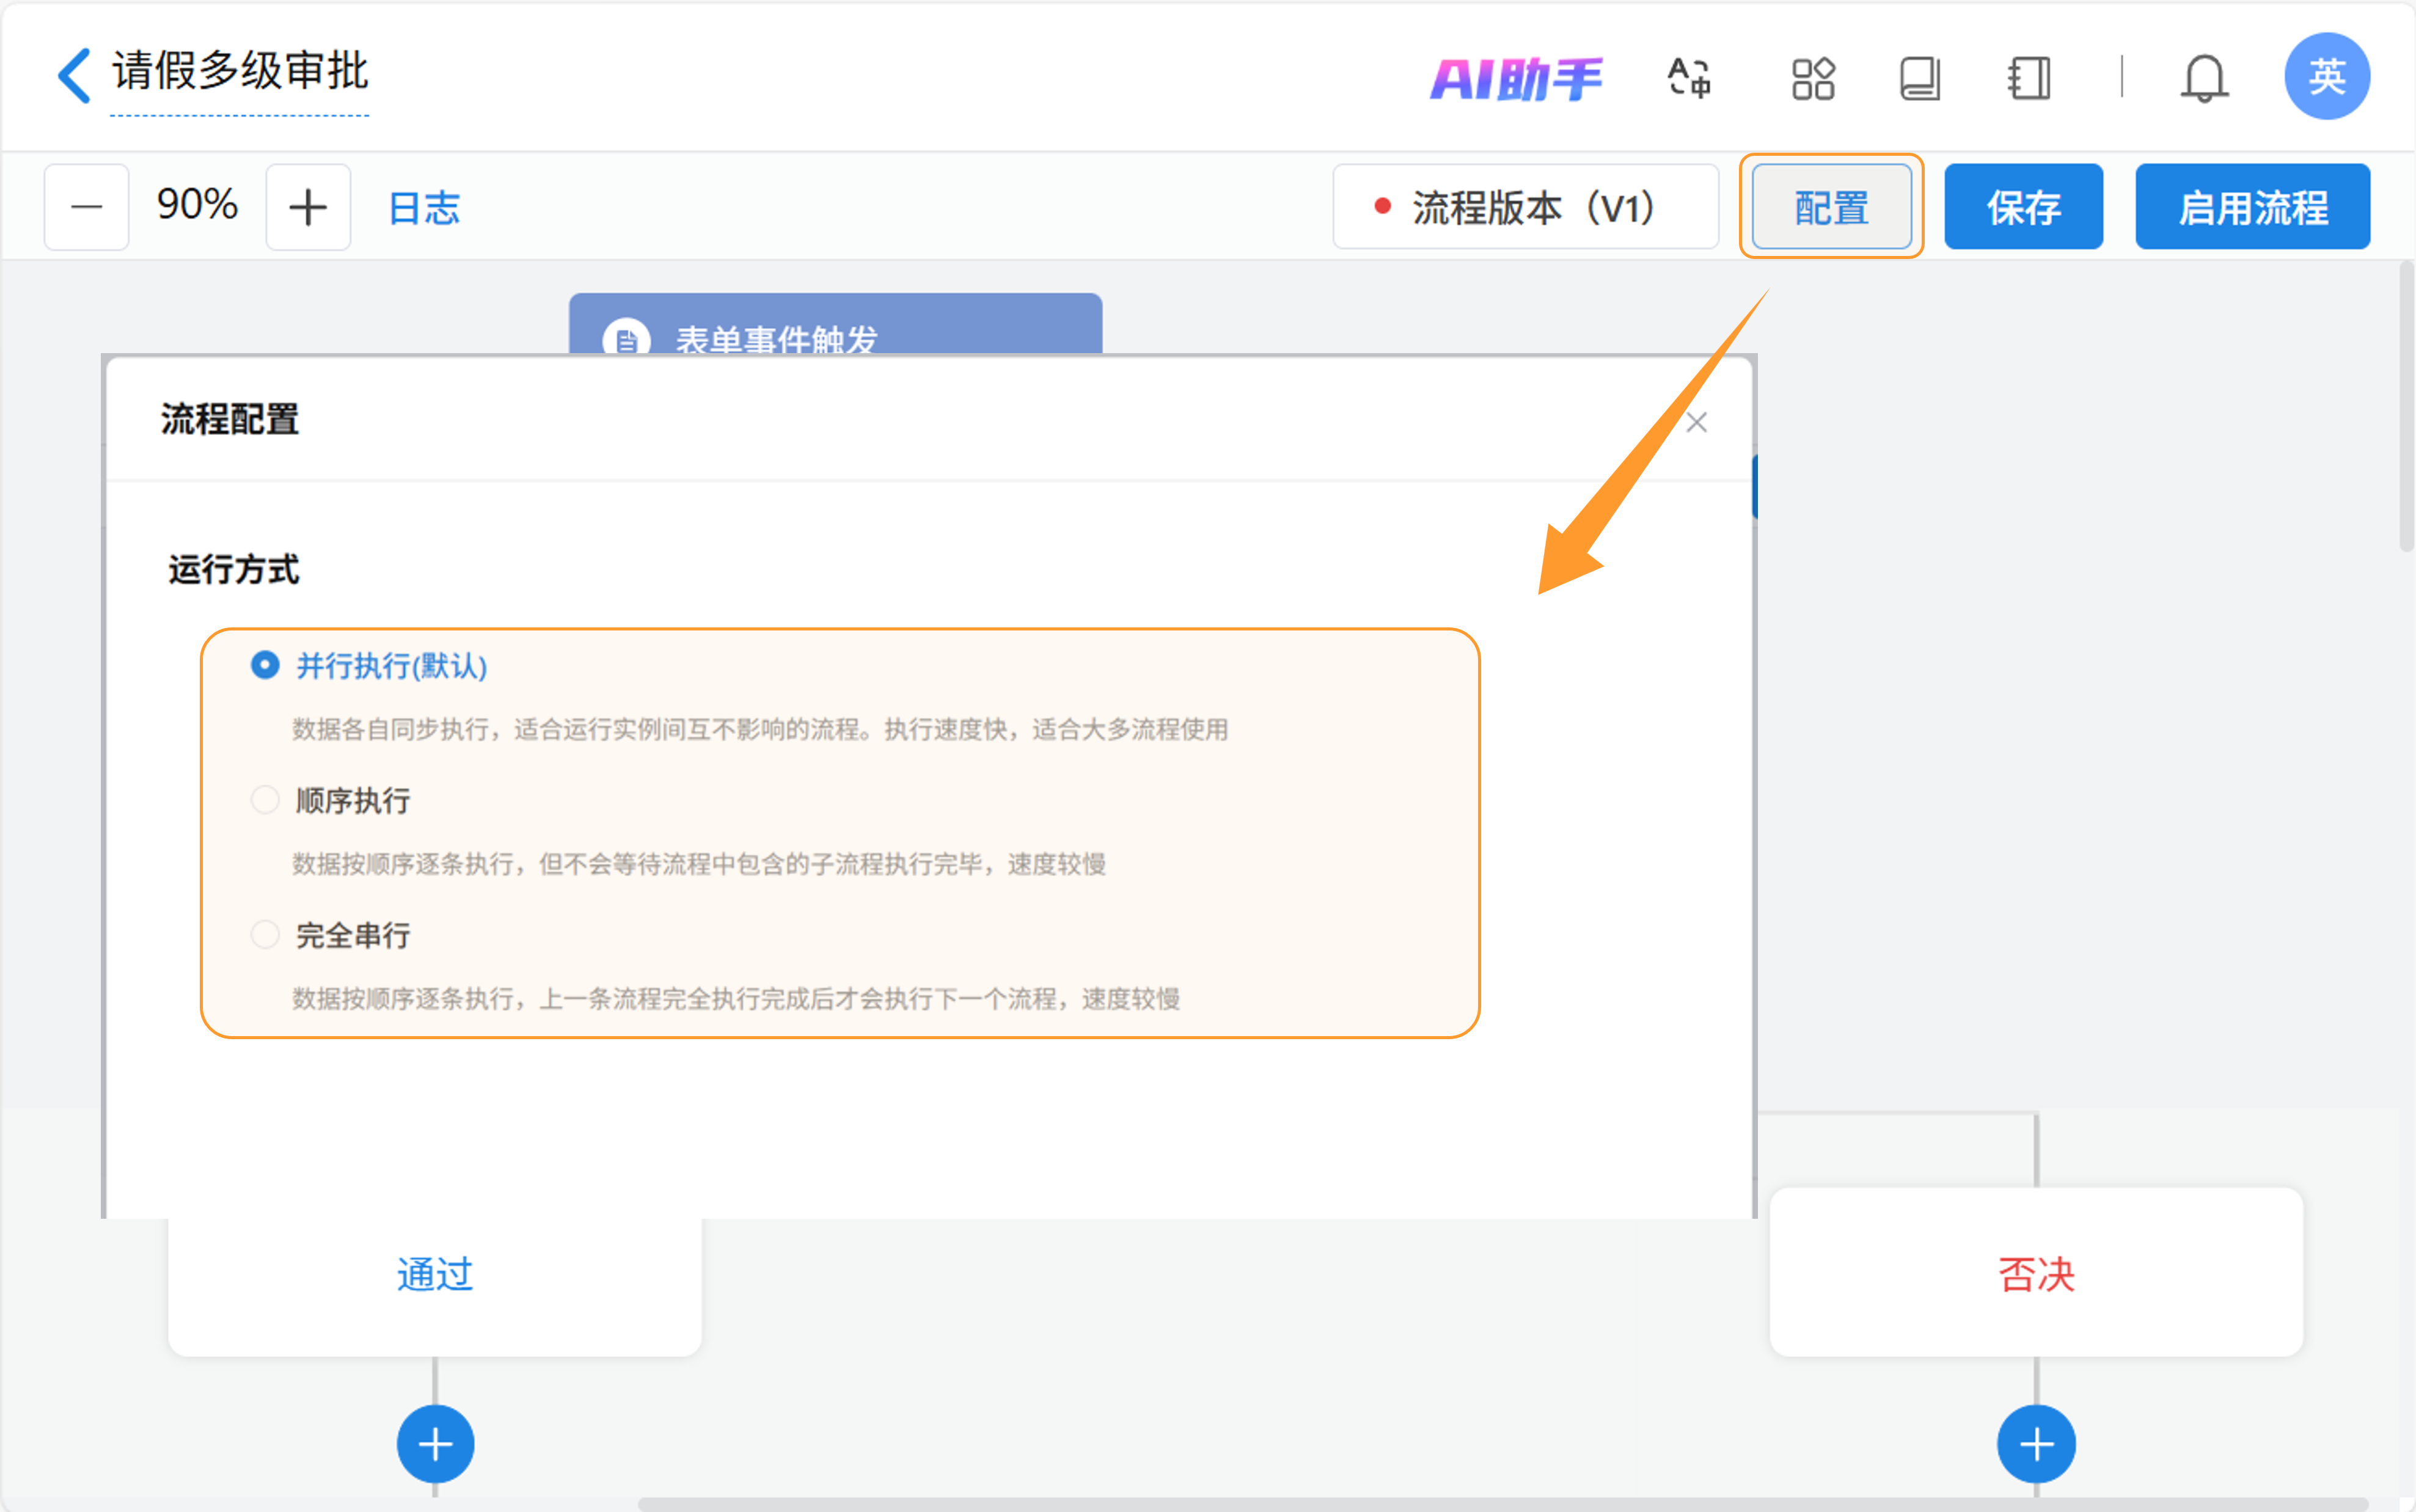Zoom out with minus button
The image size is (2416, 1512).
(x=87, y=207)
